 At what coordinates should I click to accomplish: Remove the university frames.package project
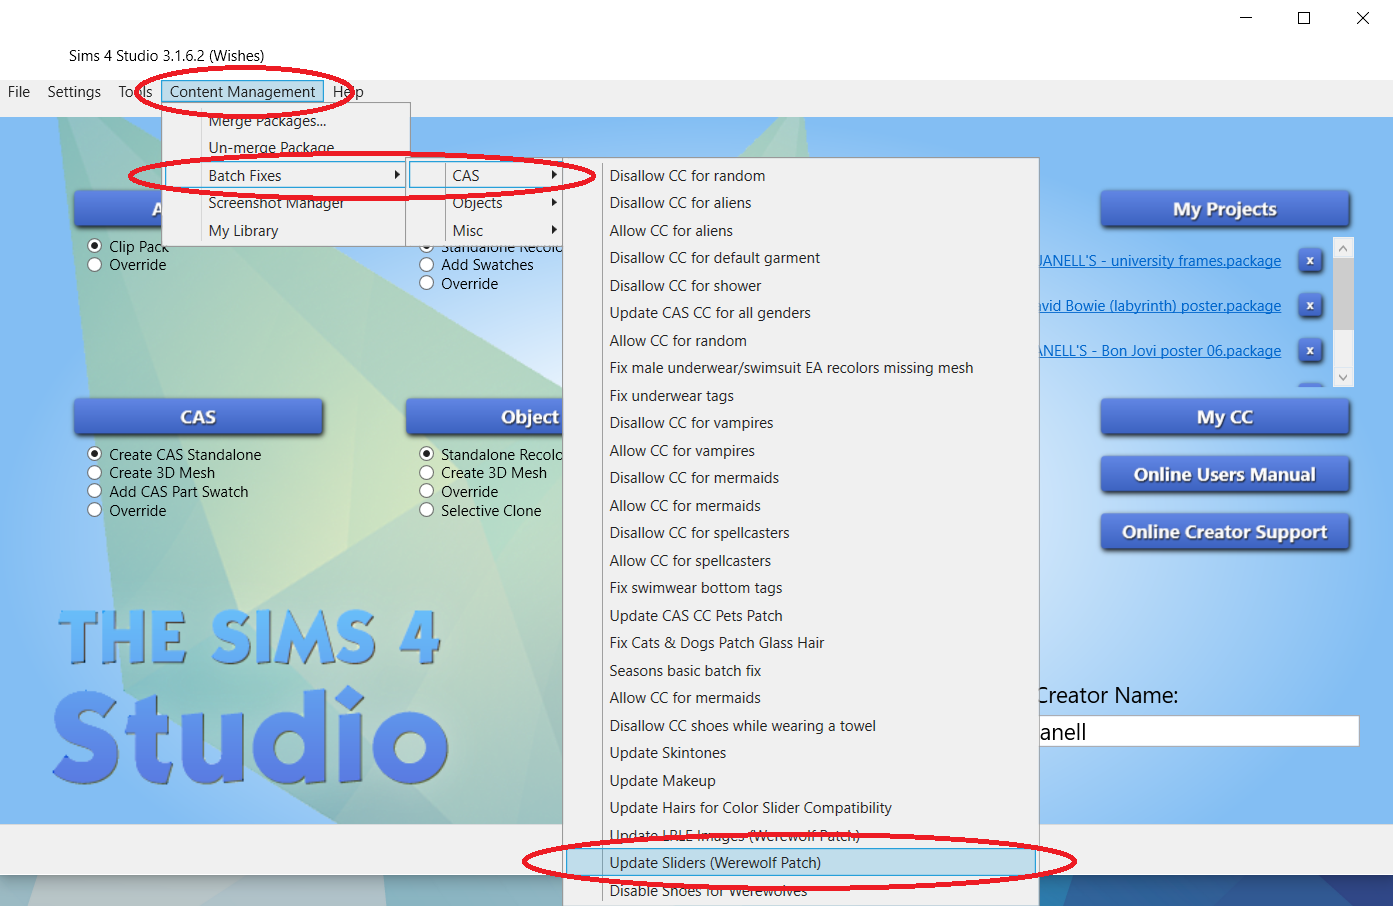coord(1310,261)
